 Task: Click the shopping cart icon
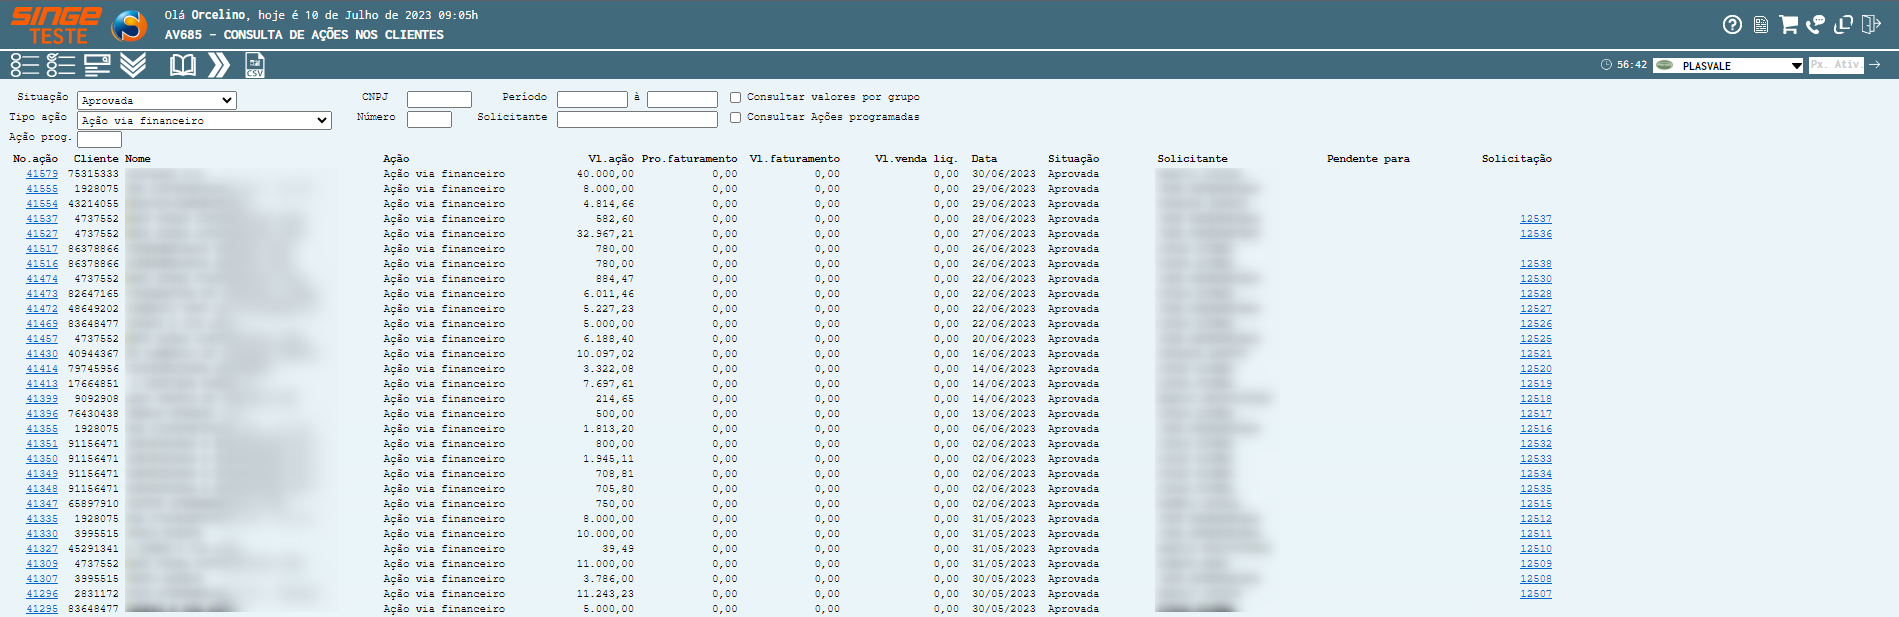coord(1788,24)
